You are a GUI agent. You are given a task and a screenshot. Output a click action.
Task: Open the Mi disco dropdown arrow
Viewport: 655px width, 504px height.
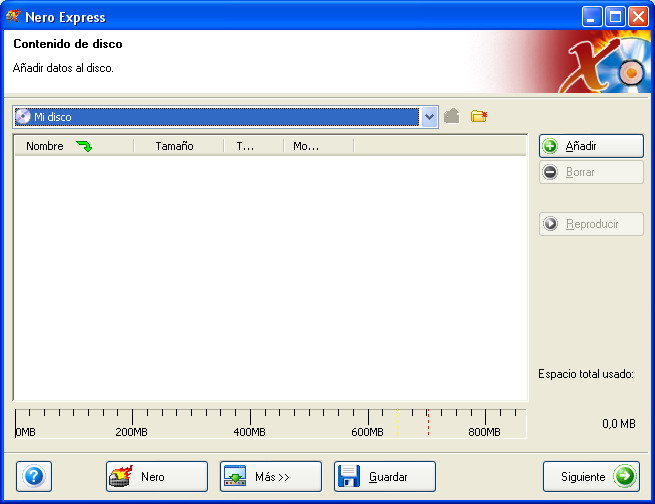[429, 117]
